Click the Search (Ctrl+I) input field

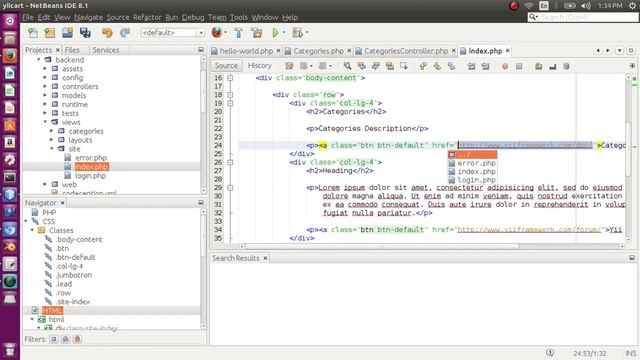[583, 17]
